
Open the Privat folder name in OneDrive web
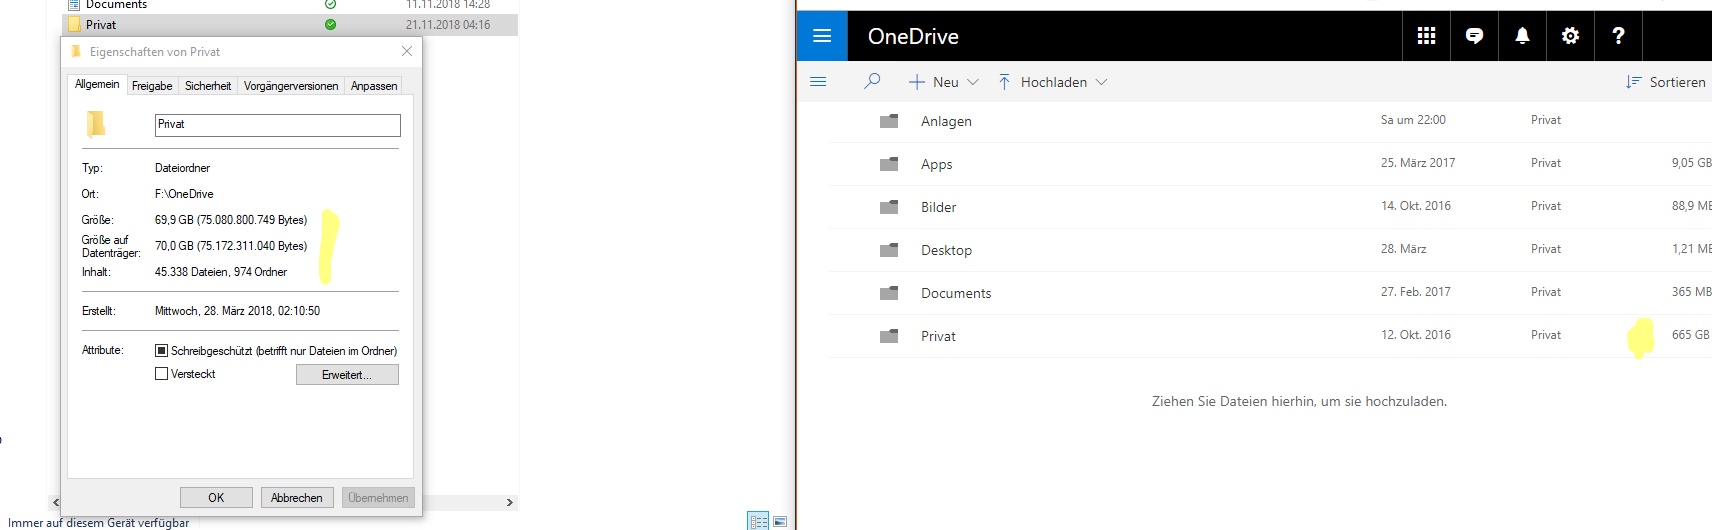tap(938, 336)
